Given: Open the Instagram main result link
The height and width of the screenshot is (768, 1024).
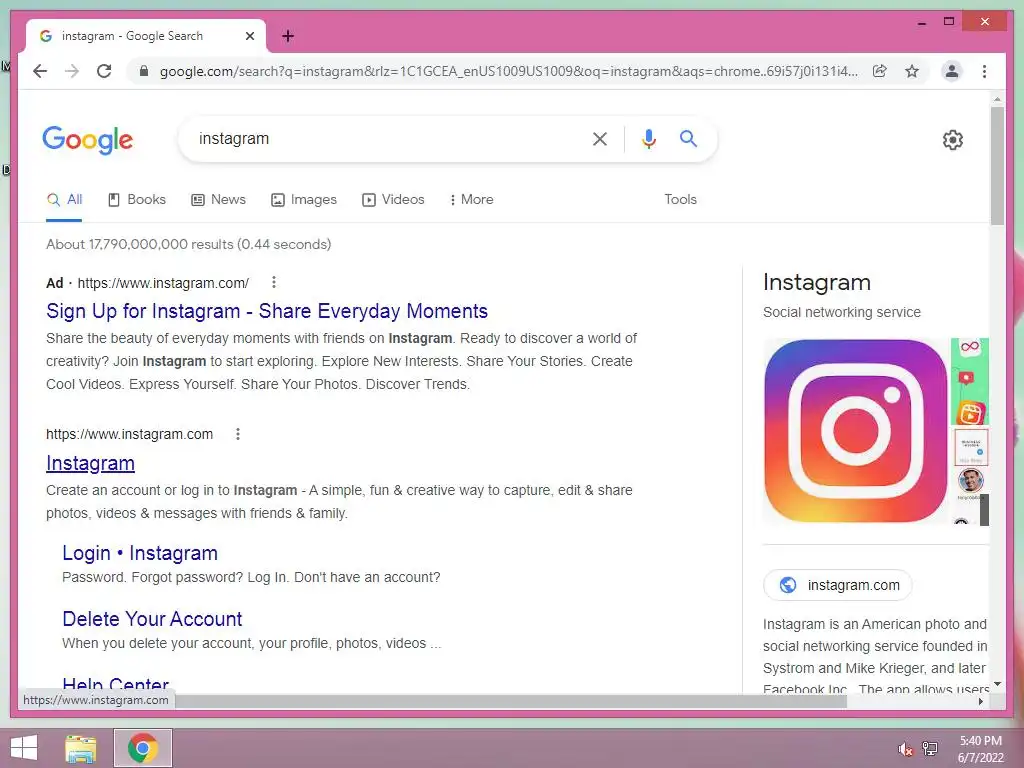Looking at the screenshot, I should click(x=90, y=463).
